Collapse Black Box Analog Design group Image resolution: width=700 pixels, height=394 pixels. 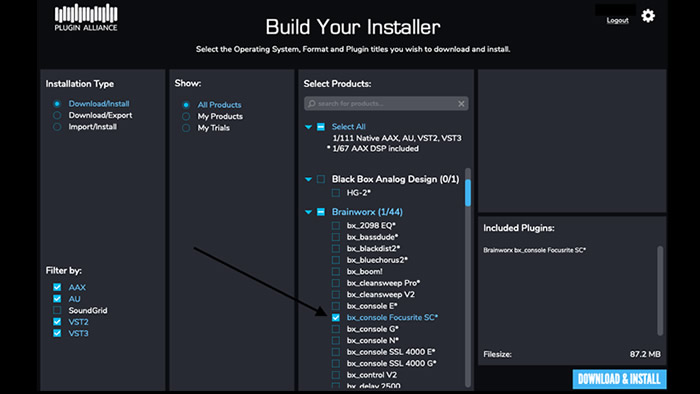308,179
